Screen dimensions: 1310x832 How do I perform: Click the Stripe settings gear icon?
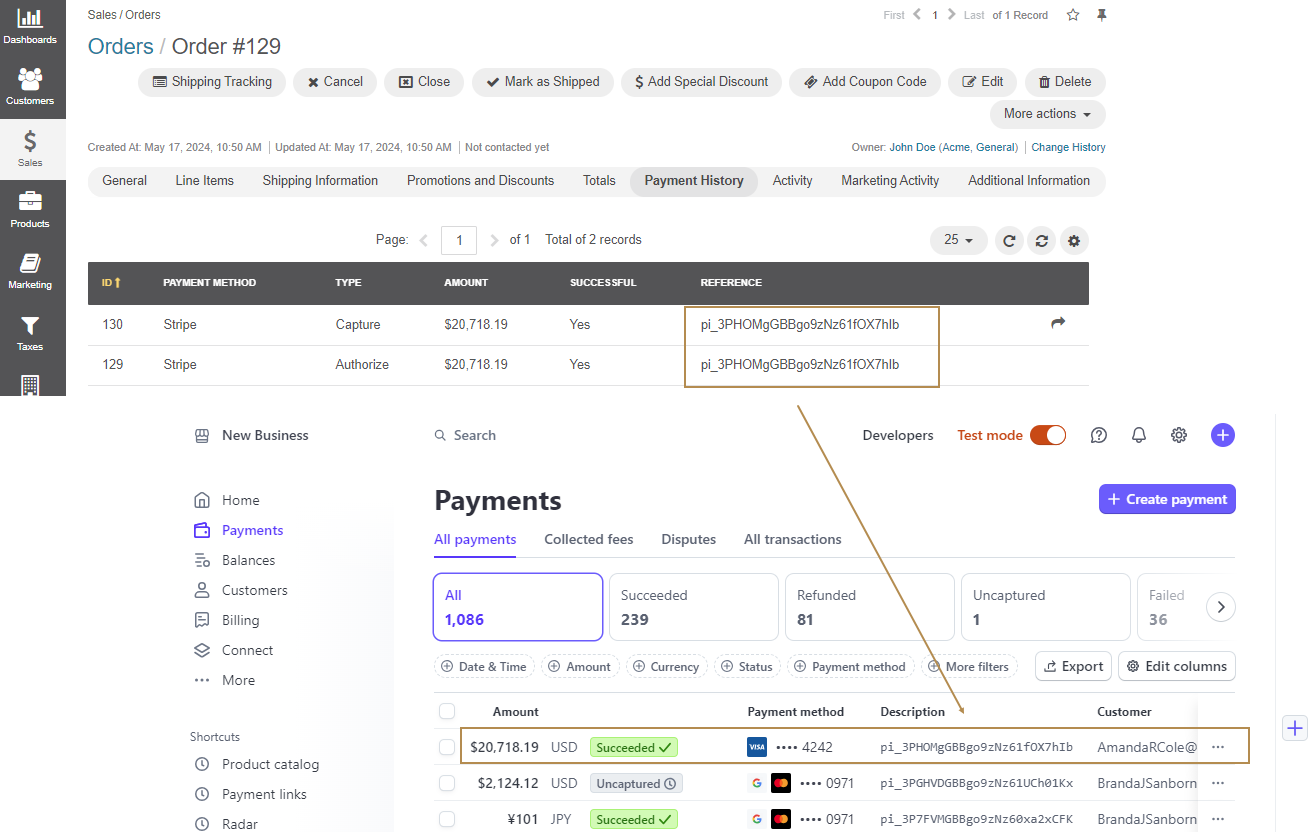1179,435
